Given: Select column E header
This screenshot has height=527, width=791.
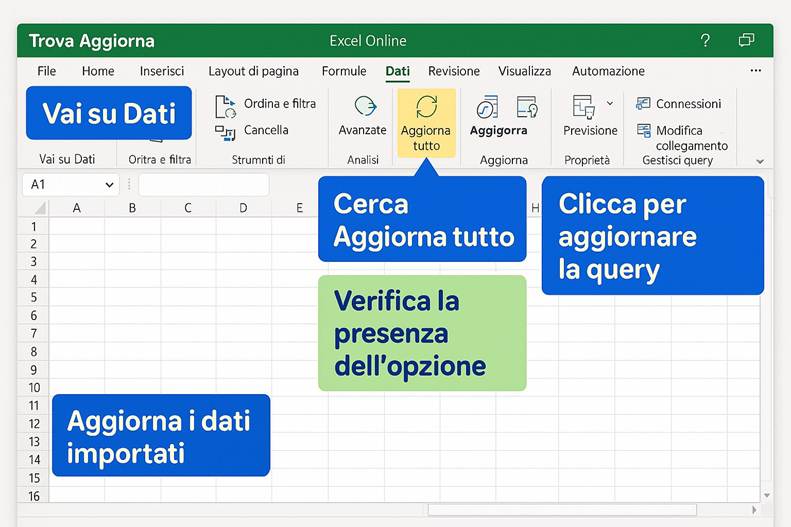Looking at the screenshot, I should point(299,208).
